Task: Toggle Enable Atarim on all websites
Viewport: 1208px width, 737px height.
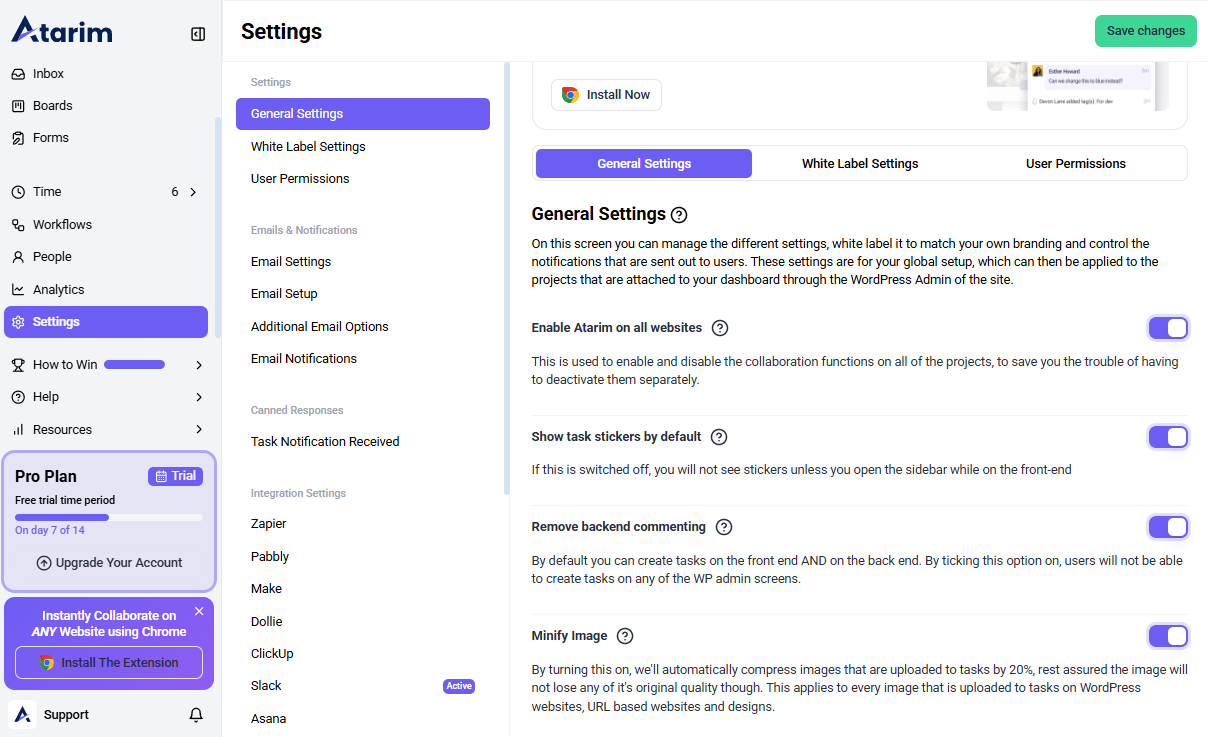Action: (x=1167, y=328)
